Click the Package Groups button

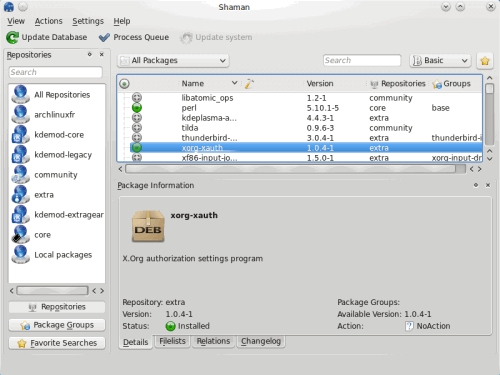click(x=57, y=325)
